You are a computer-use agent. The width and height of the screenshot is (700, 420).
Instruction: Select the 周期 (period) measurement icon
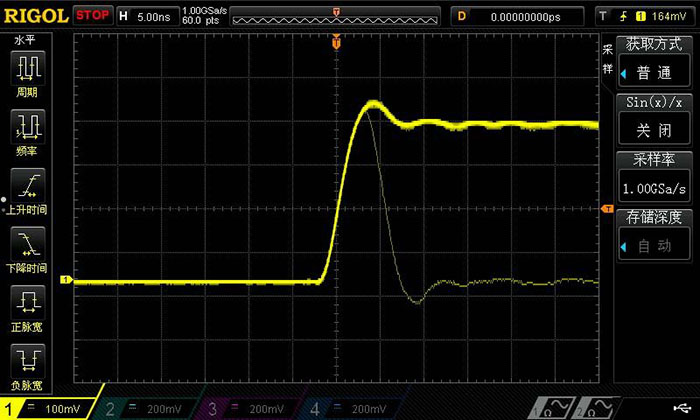pos(28,74)
